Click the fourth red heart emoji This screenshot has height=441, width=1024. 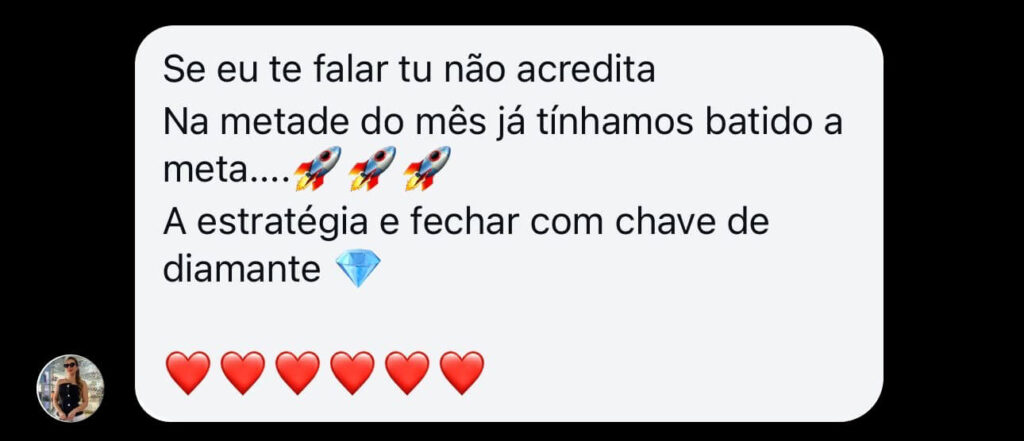tap(353, 372)
